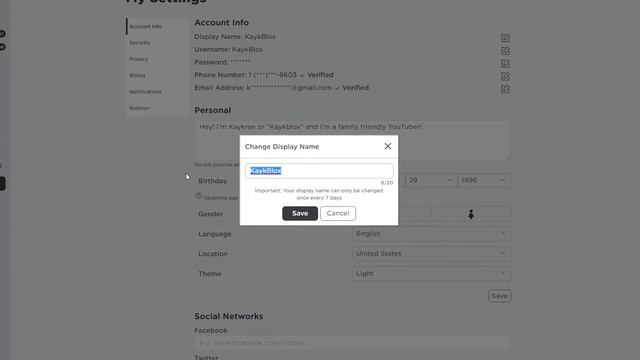Cancel the display name change
The width and height of the screenshot is (640, 360).
click(x=338, y=213)
